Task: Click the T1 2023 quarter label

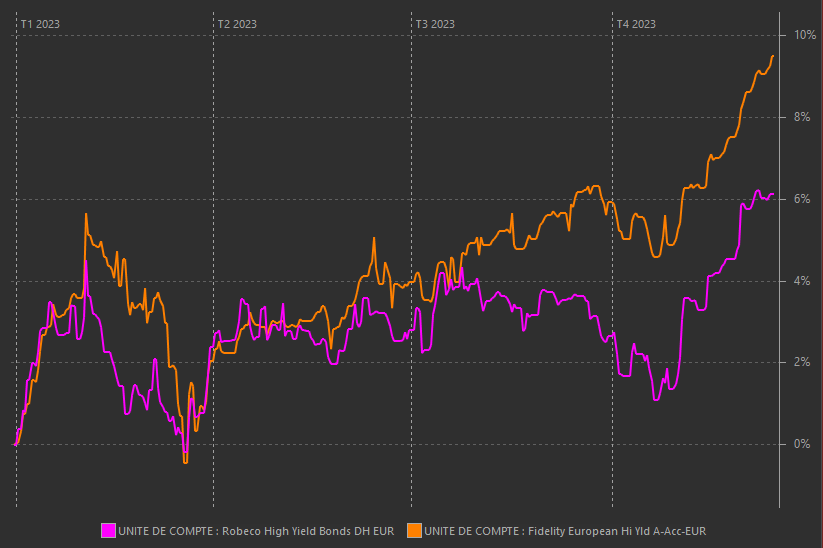Action: coord(40,24)
